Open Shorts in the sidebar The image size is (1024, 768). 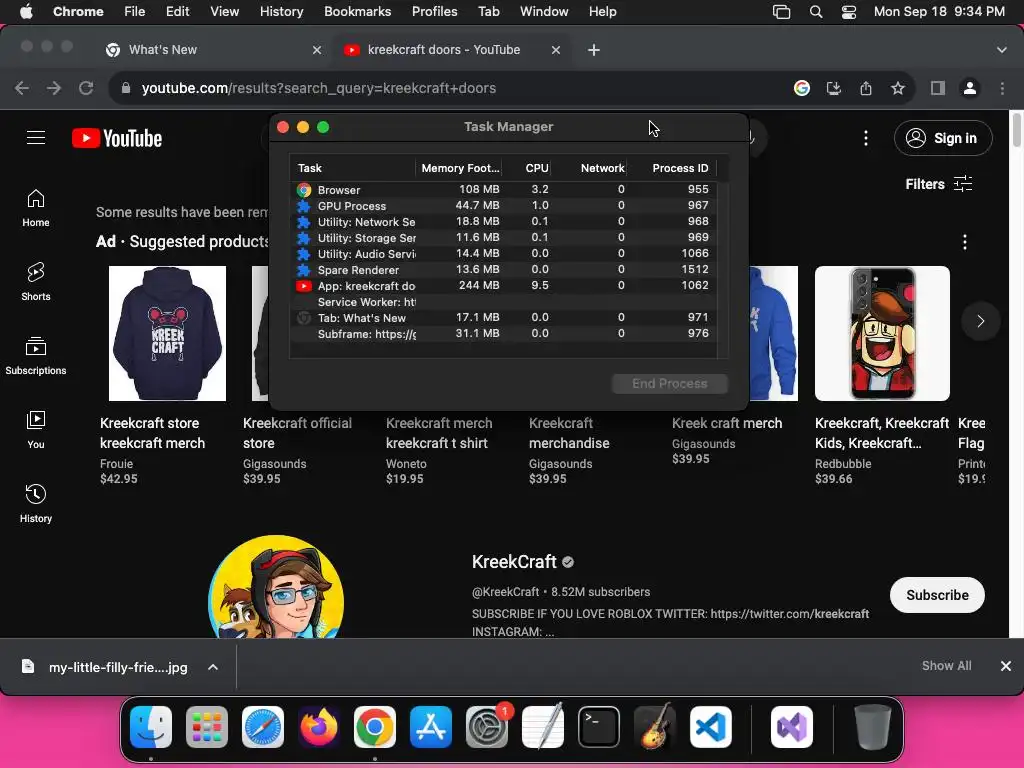click(x=36, y=282)
